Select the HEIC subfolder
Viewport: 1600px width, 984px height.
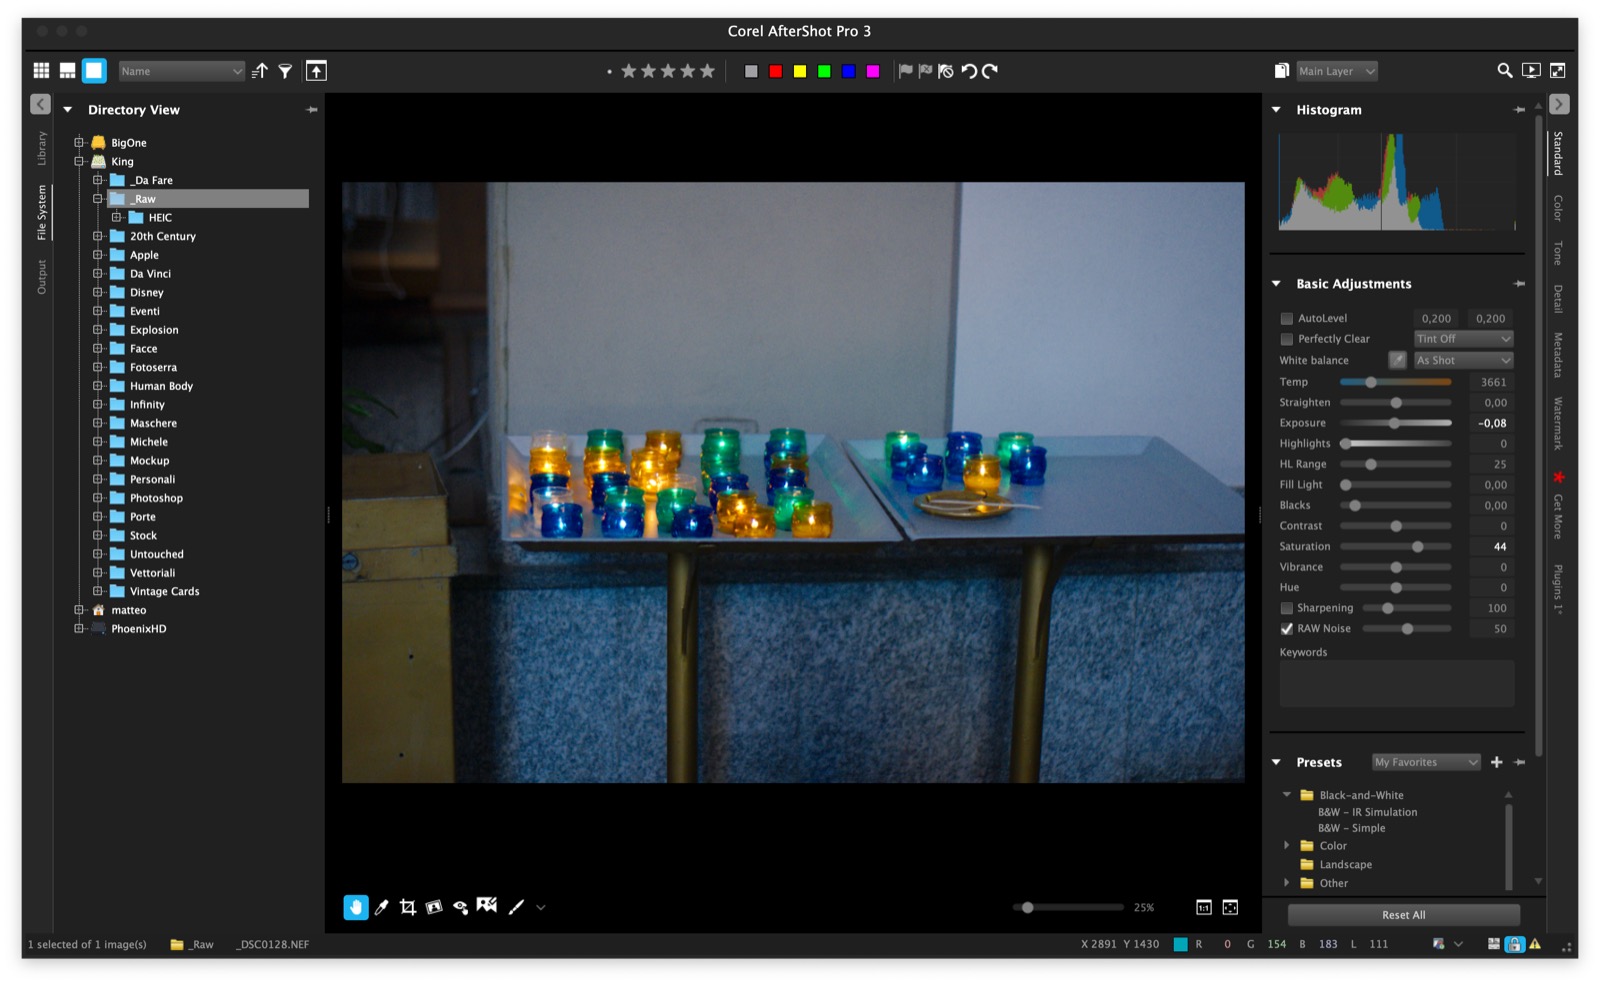tap(160, 218)
